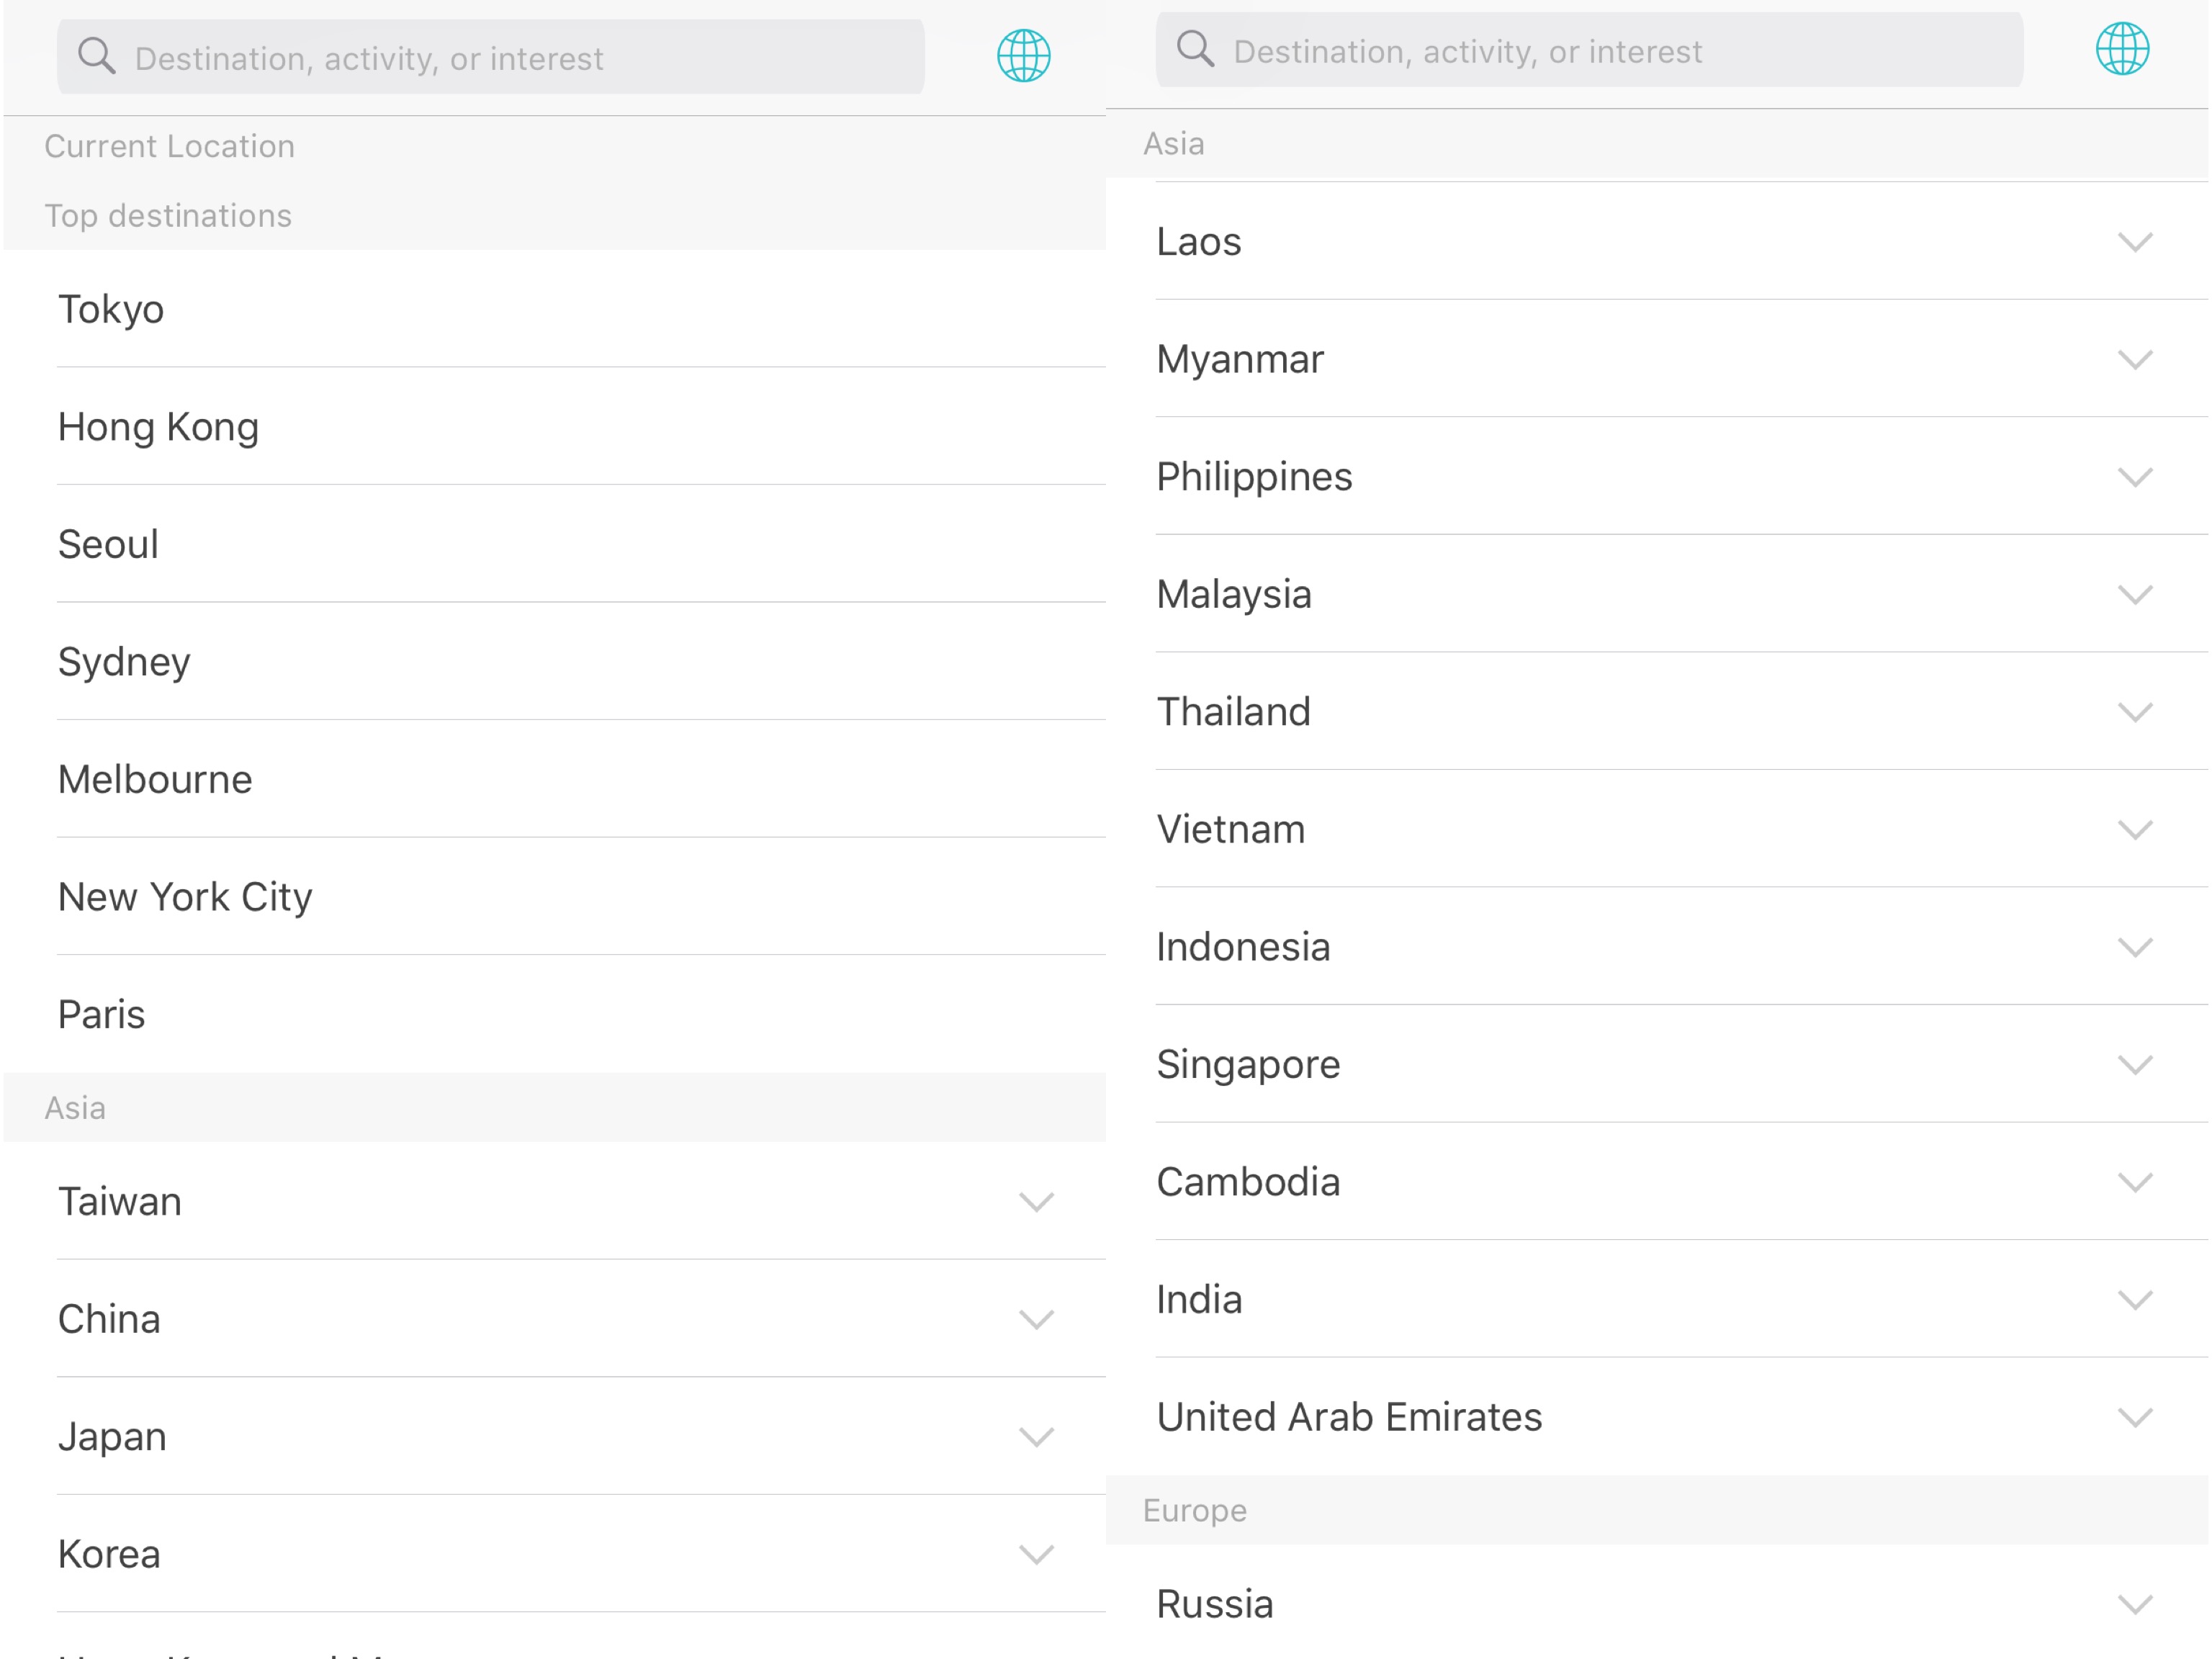Expand the Korea destinations list
This screenshot has height=1659, width=2212.
tap(1036, 1554)
